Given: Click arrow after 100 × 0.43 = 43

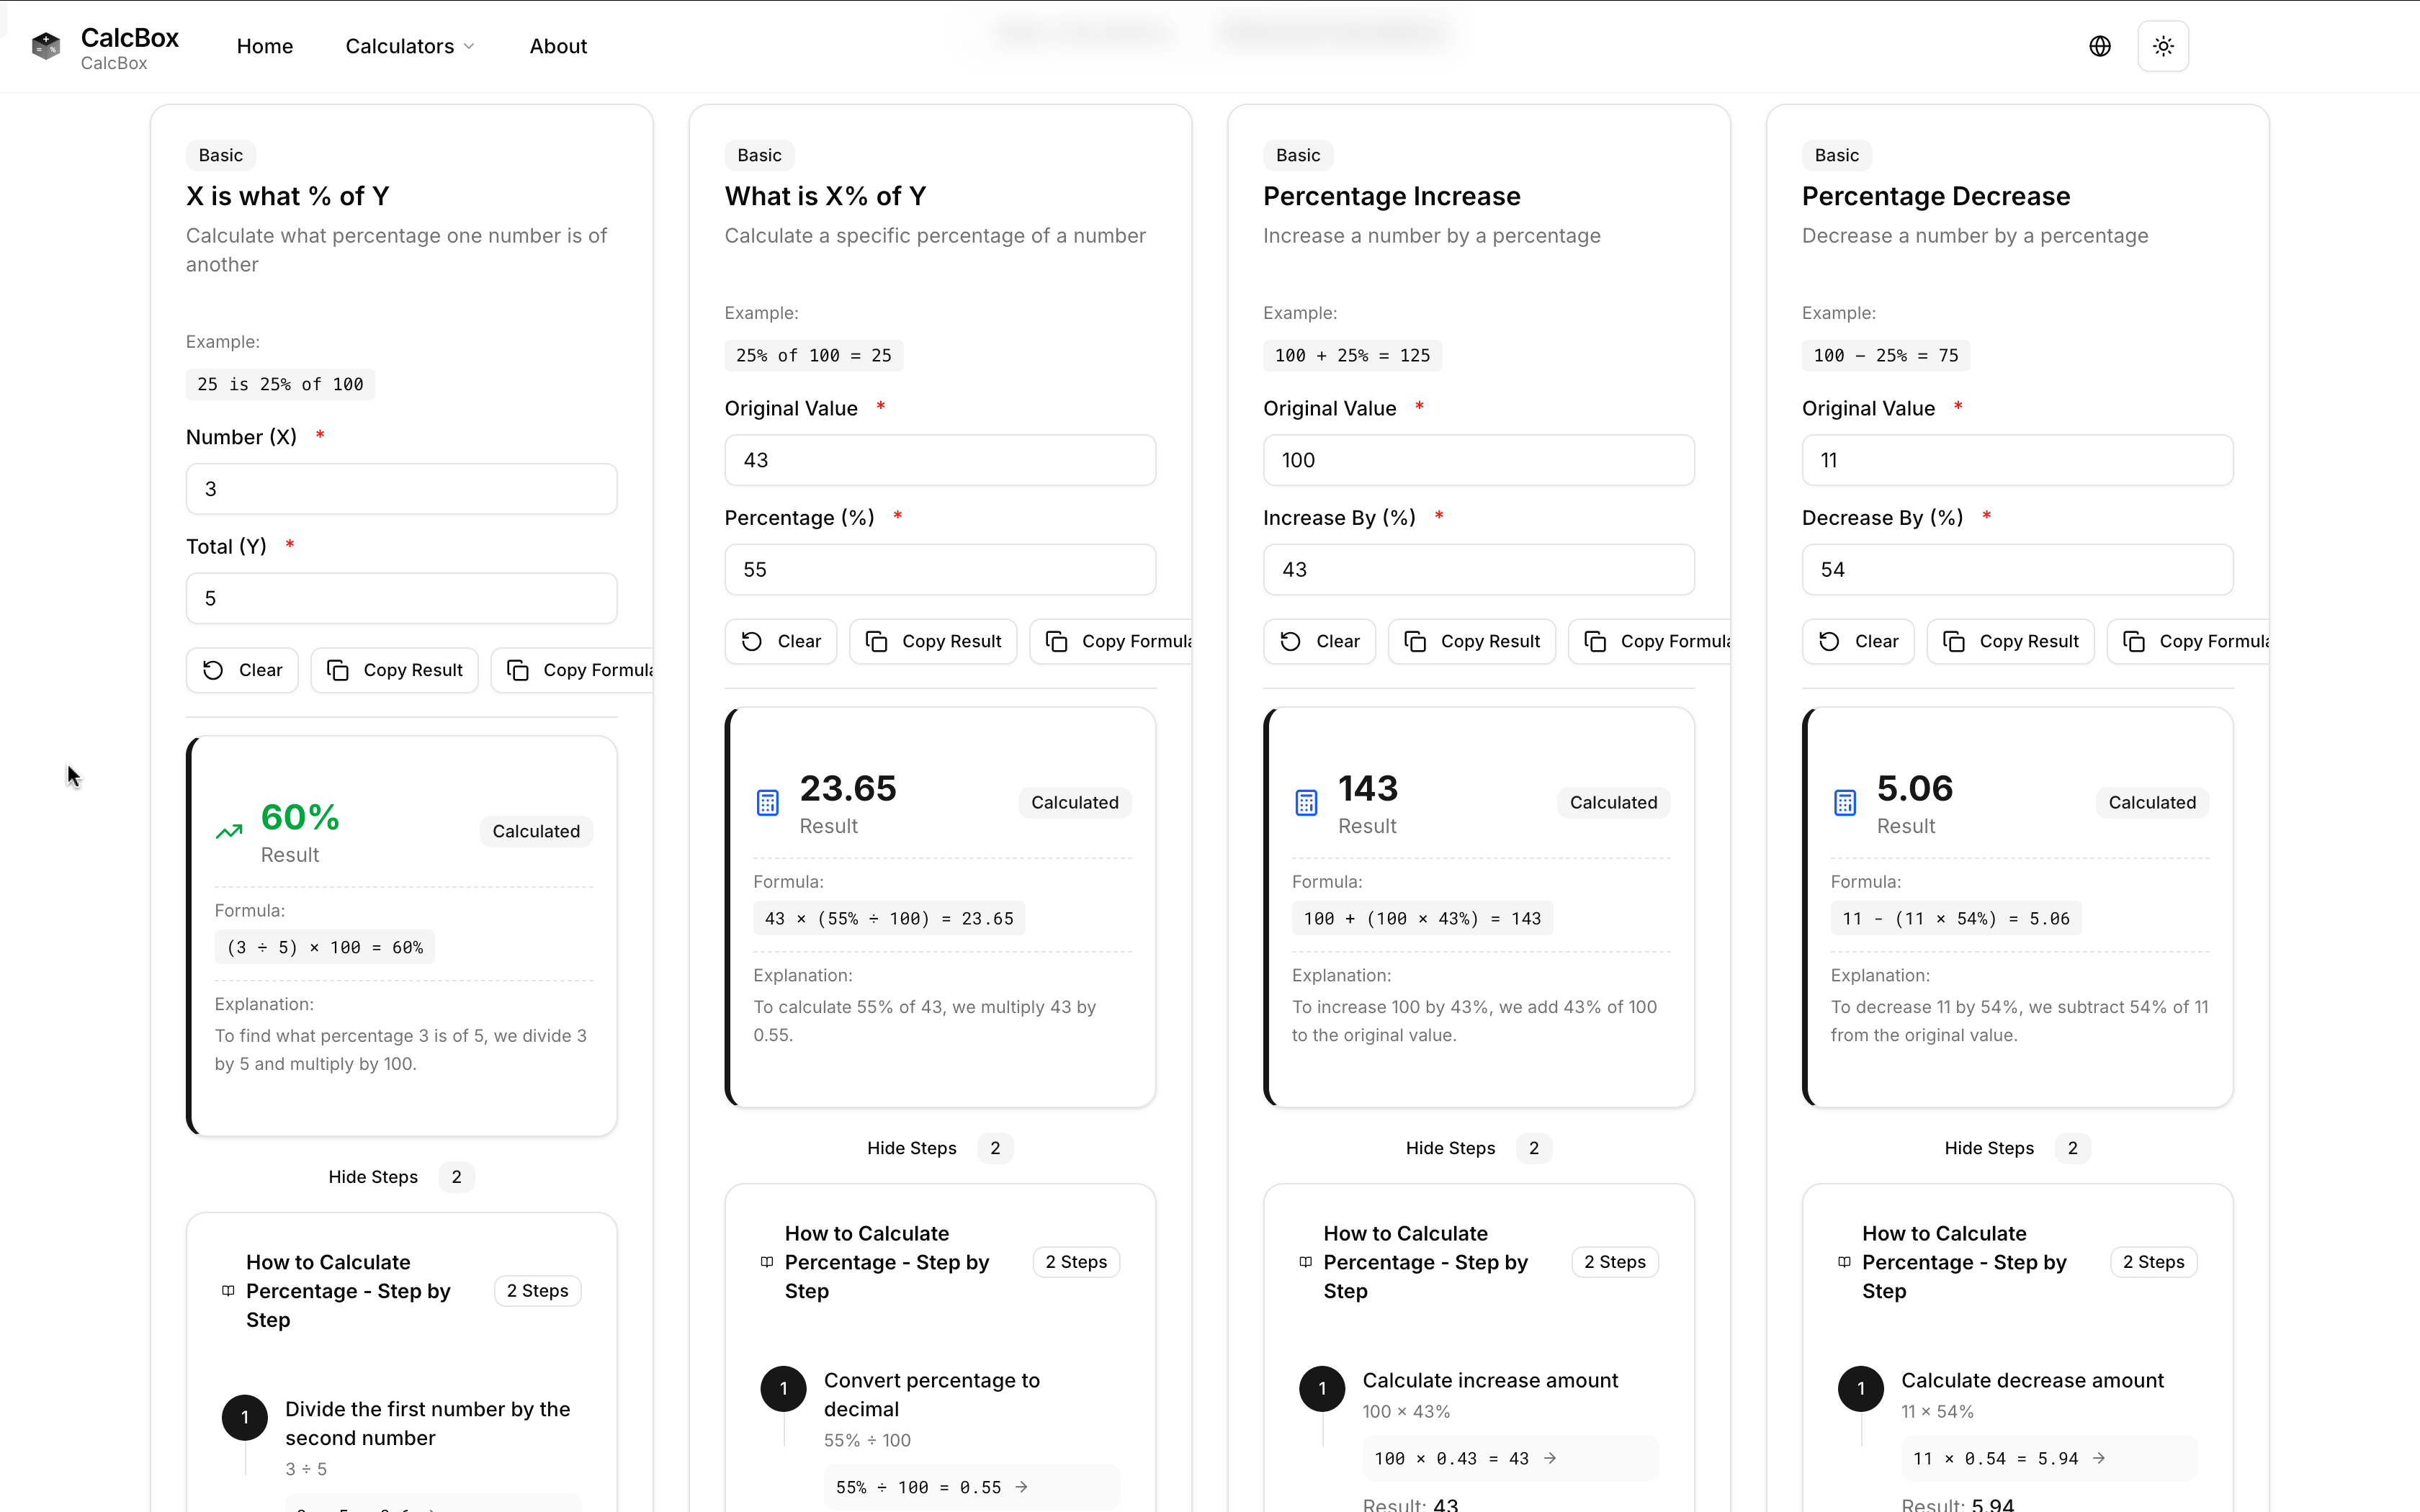Looking at the screenshot, I should [1550, 1458].
